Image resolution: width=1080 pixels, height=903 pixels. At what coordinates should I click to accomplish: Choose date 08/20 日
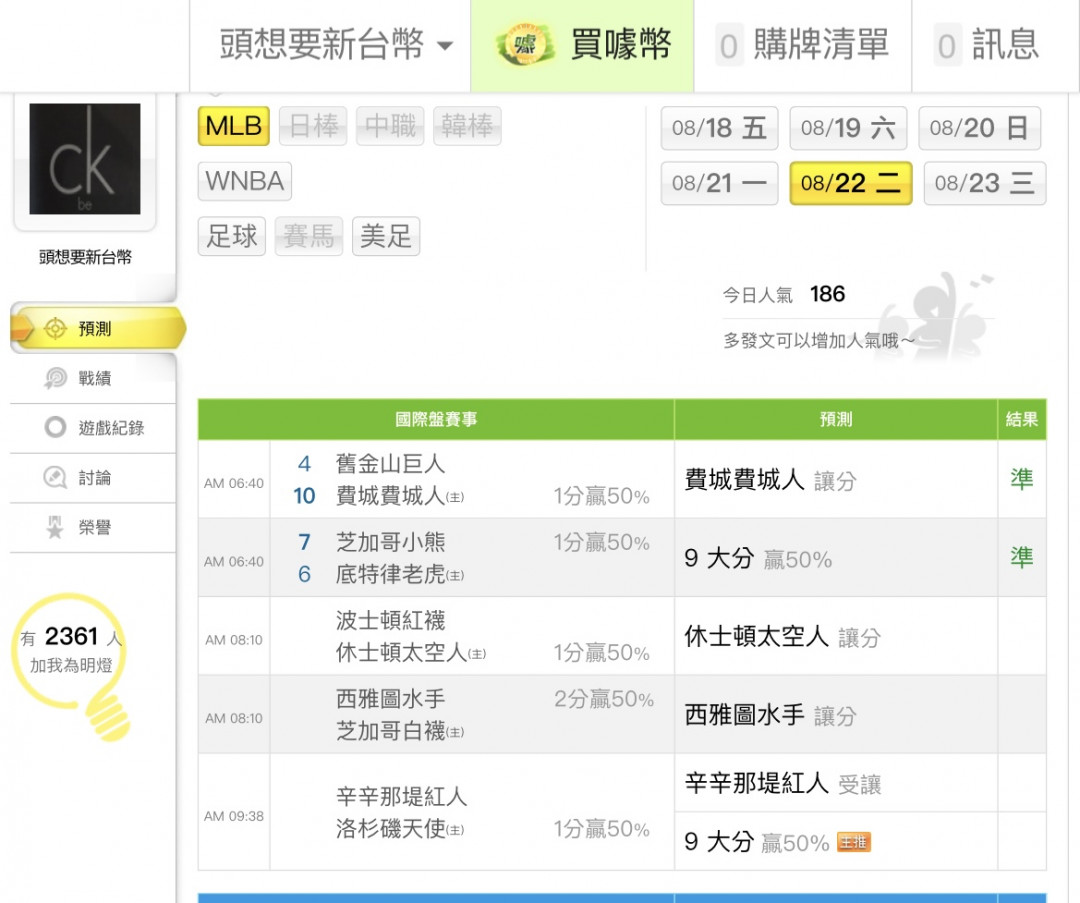coord(979,128)
